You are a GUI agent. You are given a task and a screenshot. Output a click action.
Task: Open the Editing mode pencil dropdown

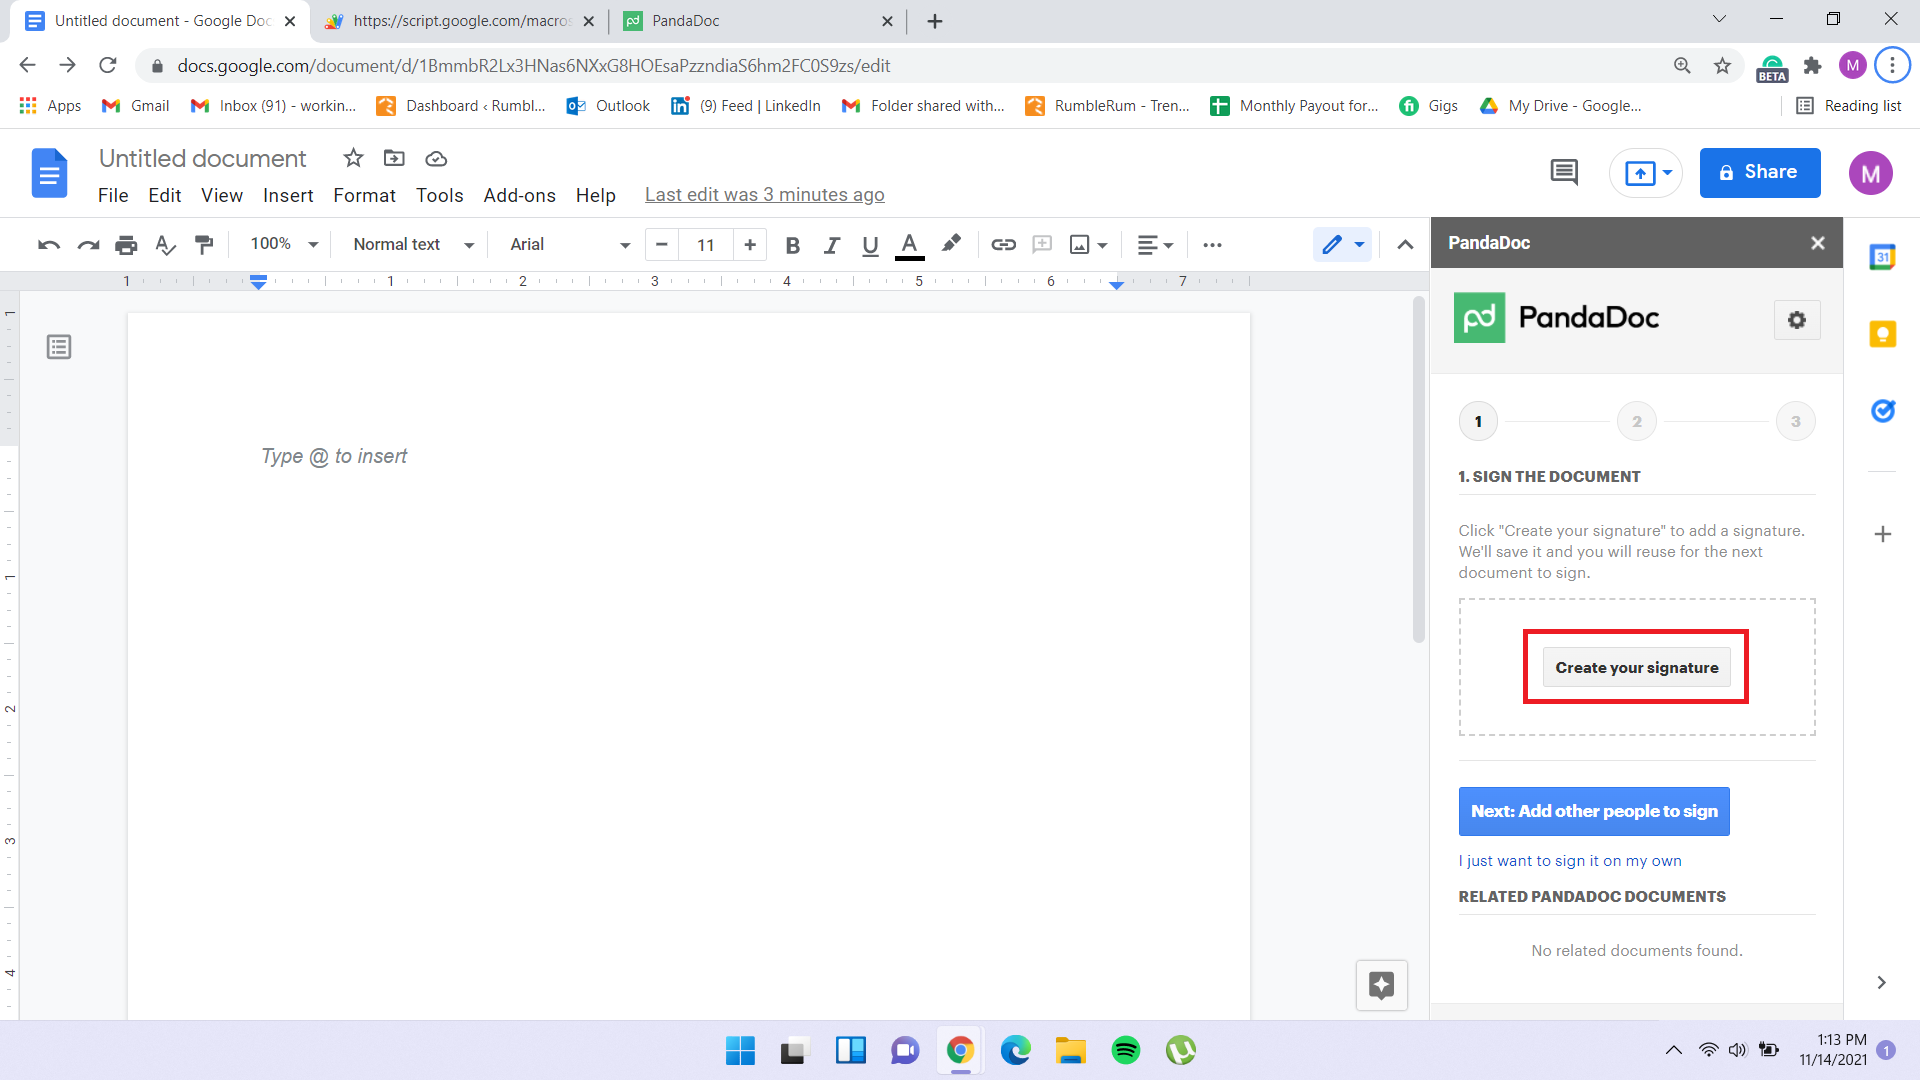[x=1343, y=245]
